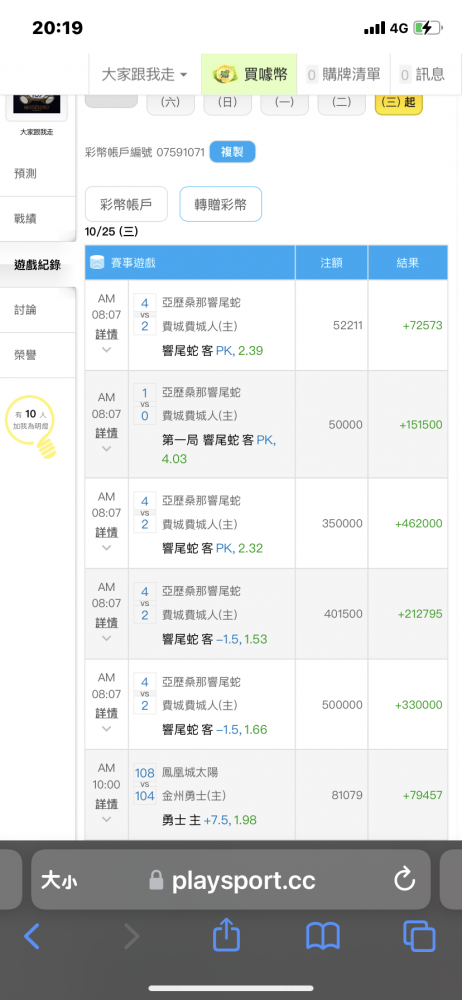Expand 詳情 for the 勇士 10:00 game
462x1000 pixels.
(x=107, y=809)
